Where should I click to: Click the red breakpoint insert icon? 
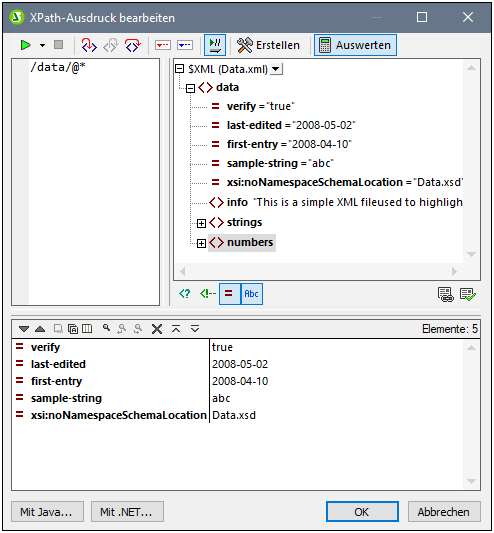(163, 45)
